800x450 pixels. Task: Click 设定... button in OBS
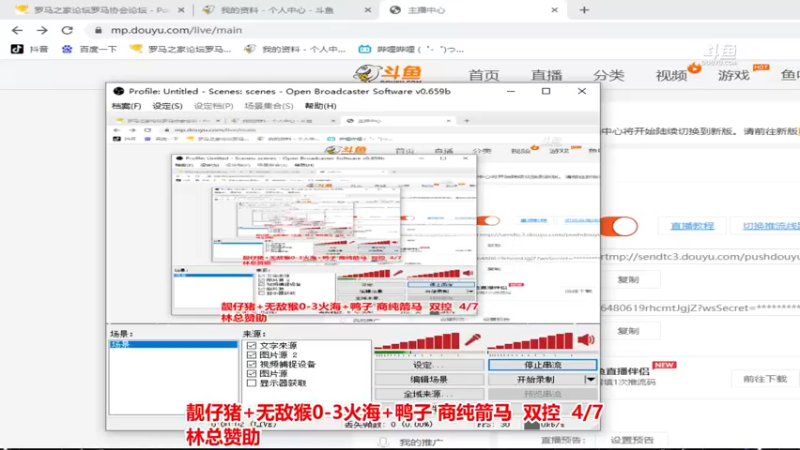pos(429,365)
